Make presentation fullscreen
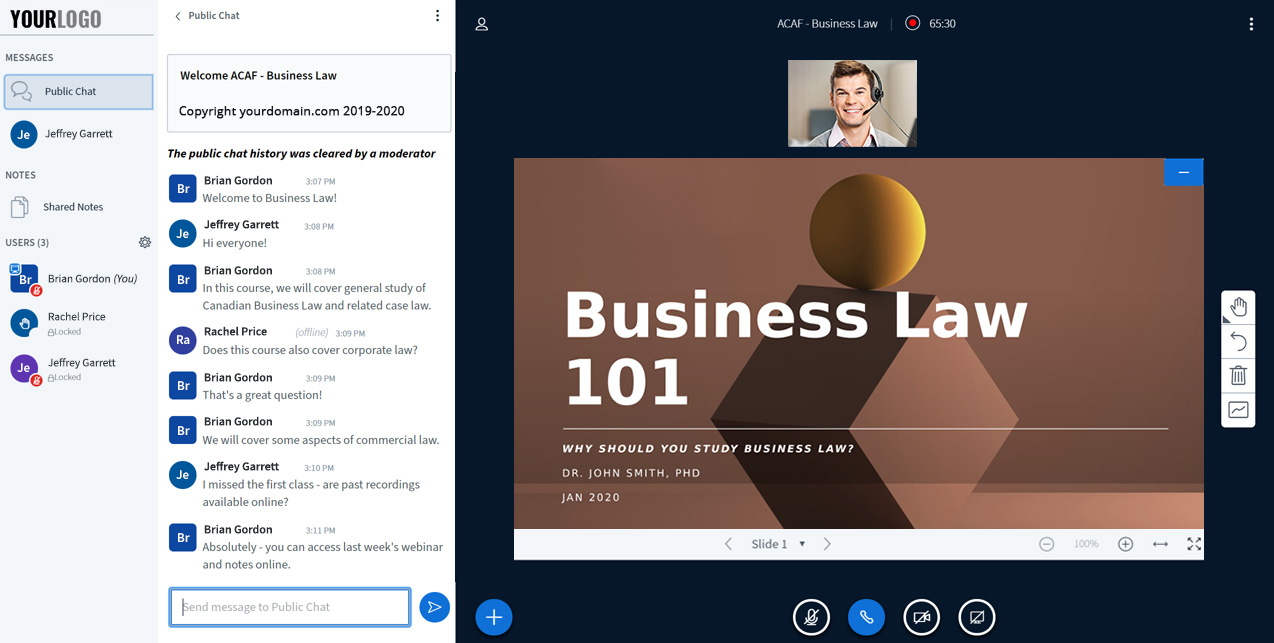 pos(1194,544)
